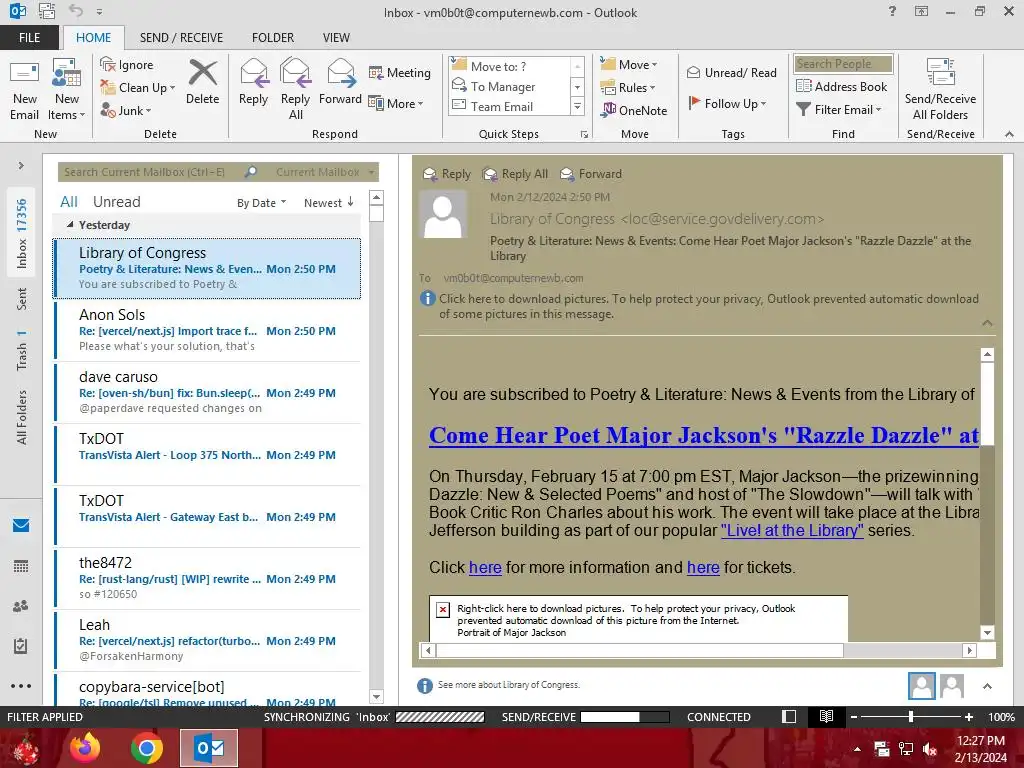Click Reply All in the ribbon

295,90
